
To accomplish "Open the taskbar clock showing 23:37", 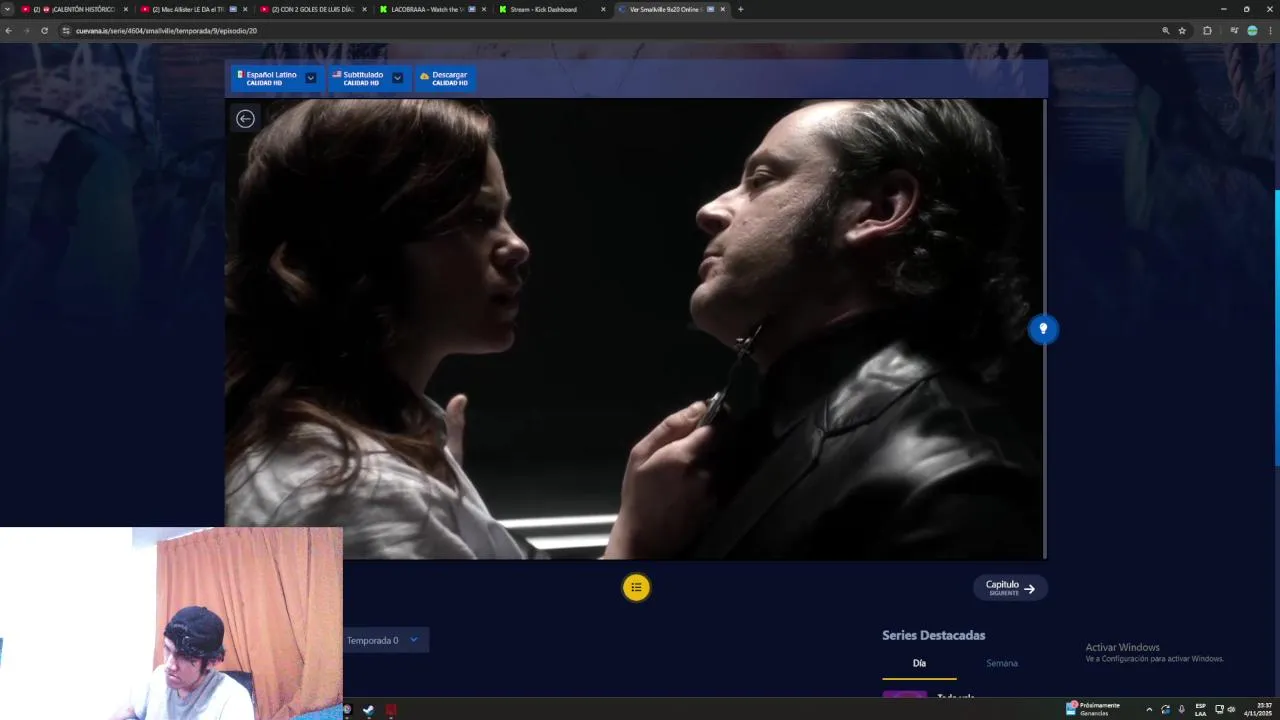I will coord(1258,709).
